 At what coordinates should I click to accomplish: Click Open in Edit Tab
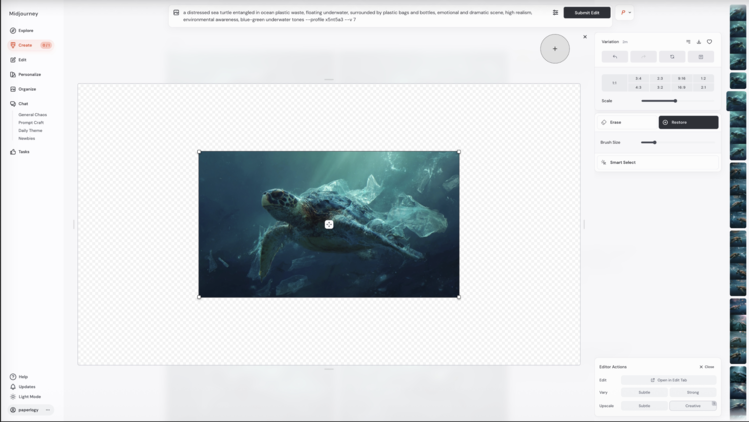(x=668, y=380)
